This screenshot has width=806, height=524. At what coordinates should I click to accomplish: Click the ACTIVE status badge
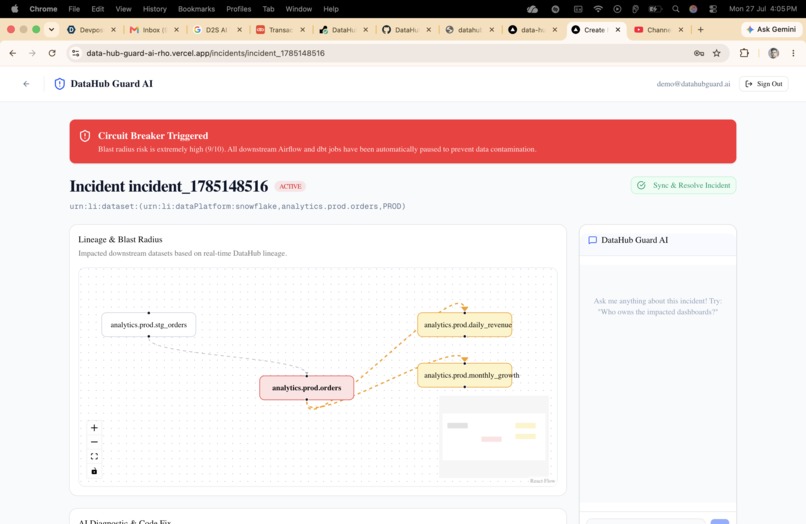[290, 186]
